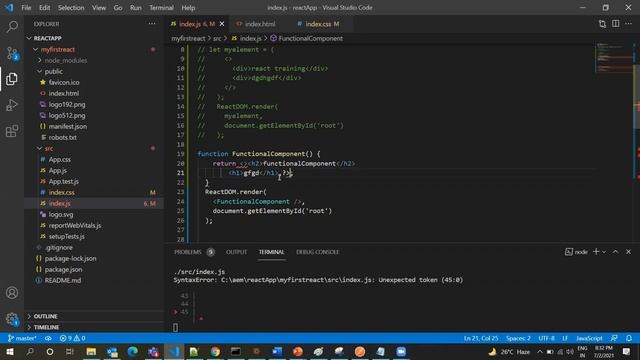Image resolution: width=640 pixels, height=360 pixels.
Task: Open package.json in the explorer
Action: click(63, 269)
